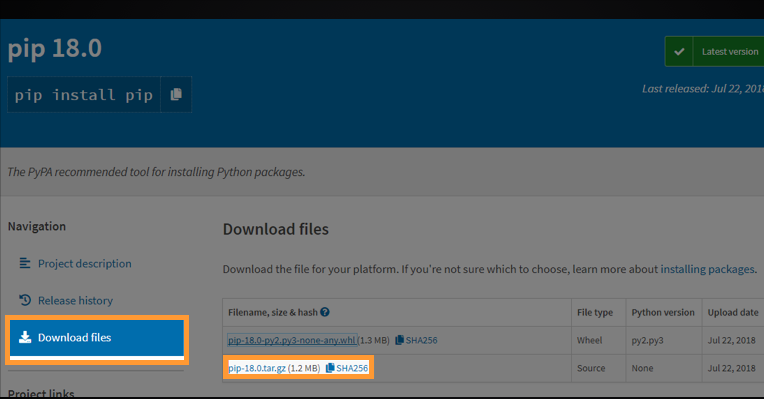Click the Release history clock icon
The height and width of the screenshot is (399, 764).
pos(25,300)
